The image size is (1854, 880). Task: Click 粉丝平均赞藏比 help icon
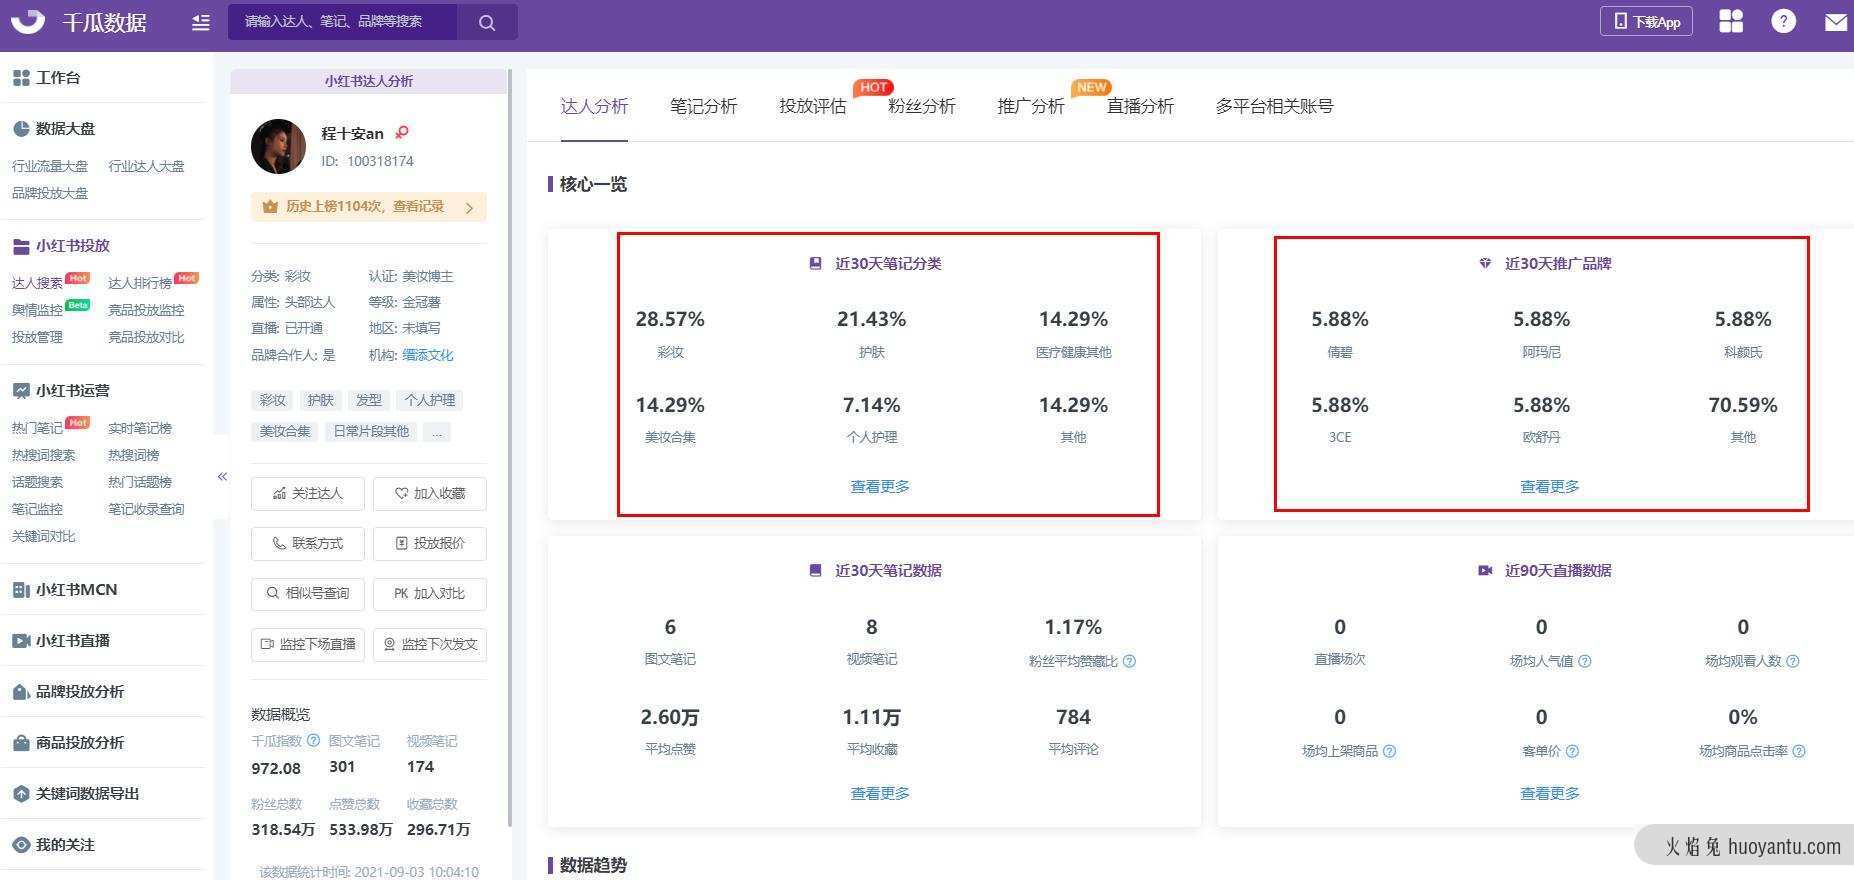tap(1129, 661)
